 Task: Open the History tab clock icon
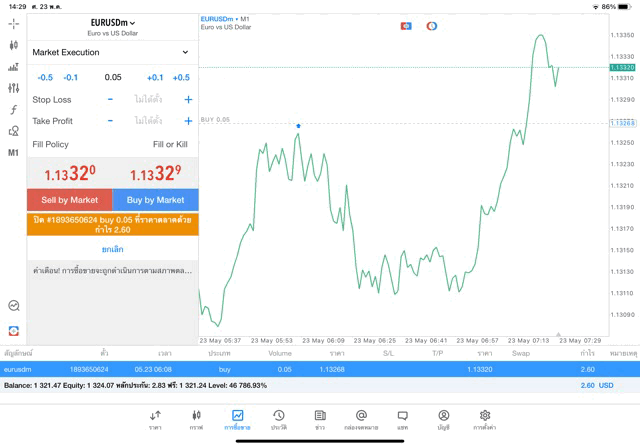(x=278, y=419)
